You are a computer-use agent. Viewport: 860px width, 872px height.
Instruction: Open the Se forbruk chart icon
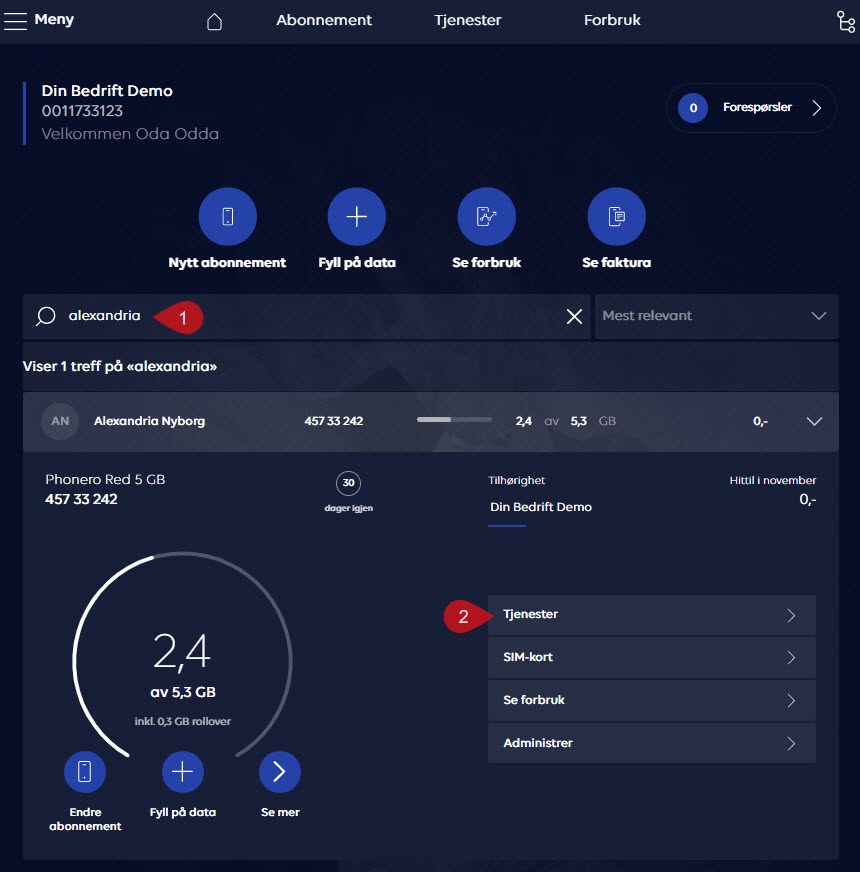(487, 216)
